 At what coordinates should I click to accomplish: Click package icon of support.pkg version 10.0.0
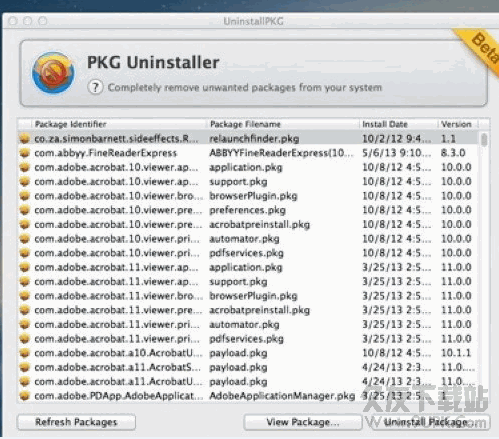(x=24, y=181)
